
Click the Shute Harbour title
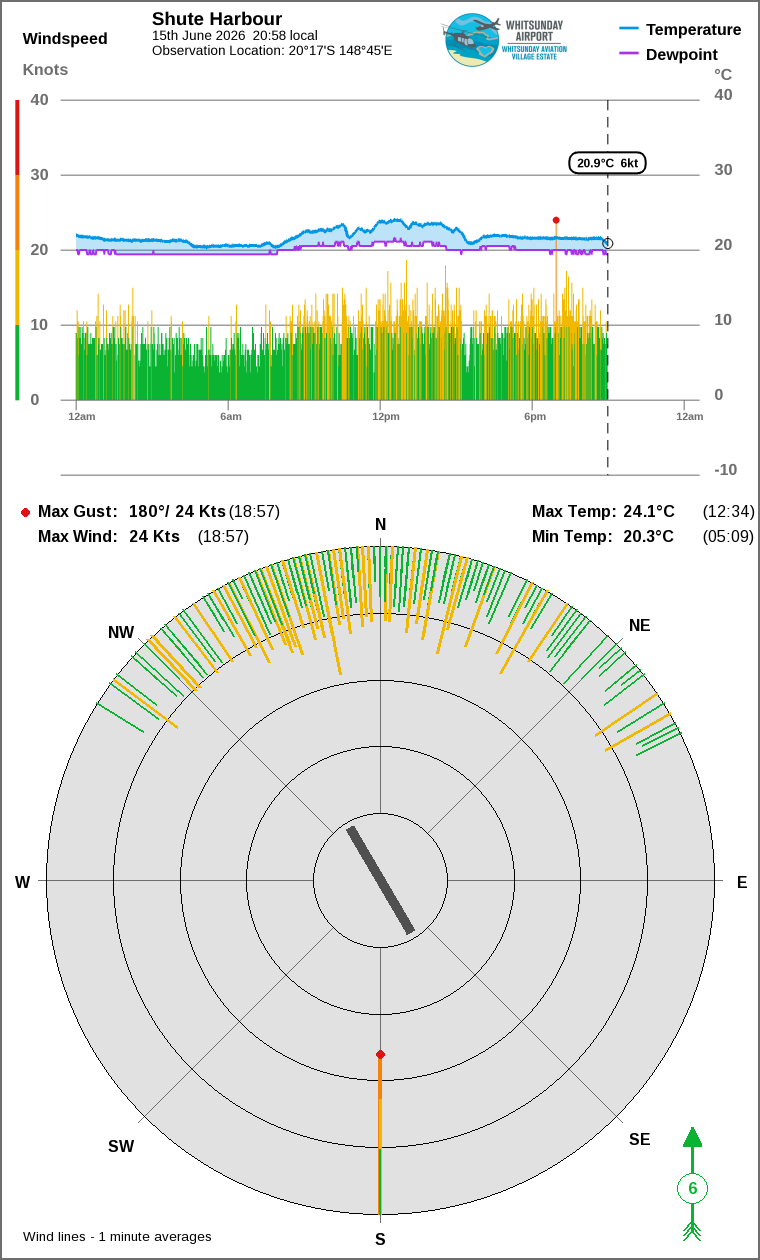coord(217,19)
